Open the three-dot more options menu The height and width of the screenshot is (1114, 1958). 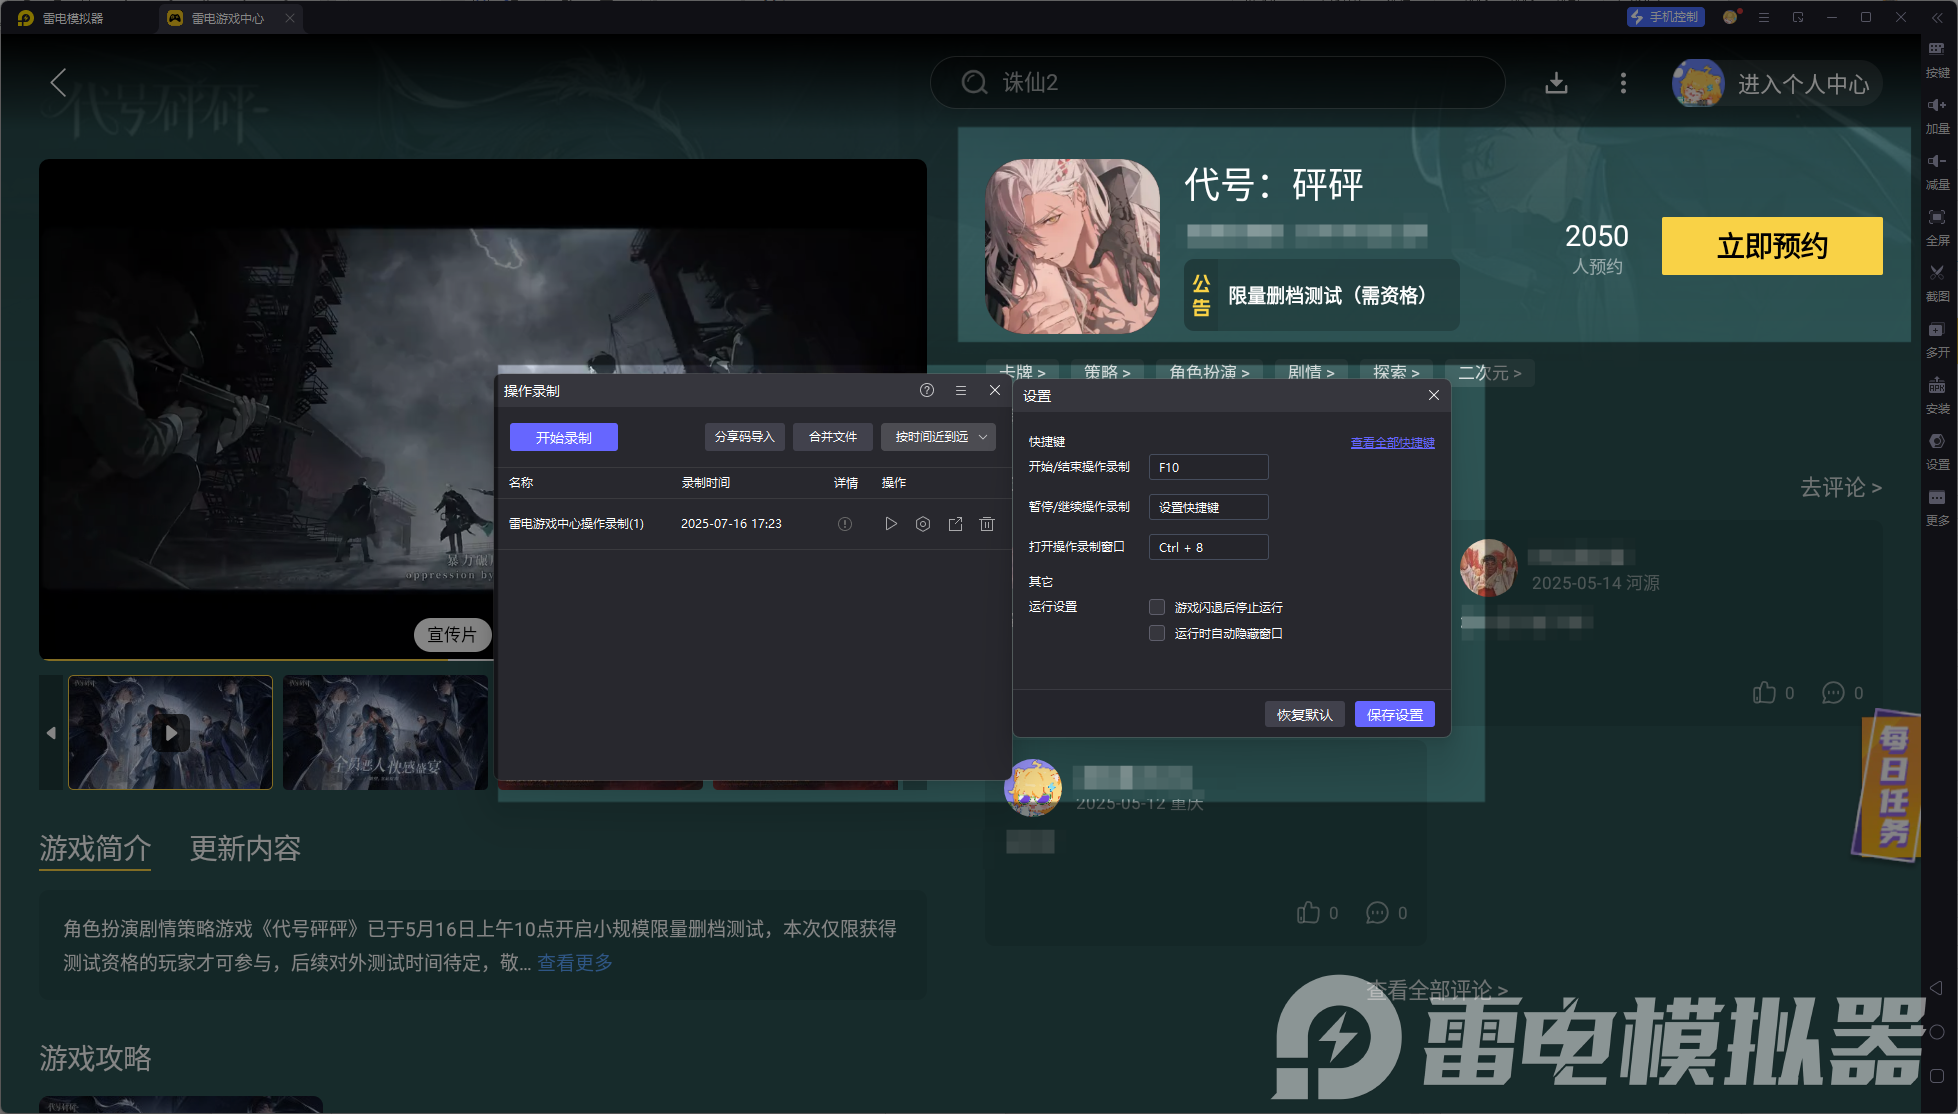[x=1622, y=83]
